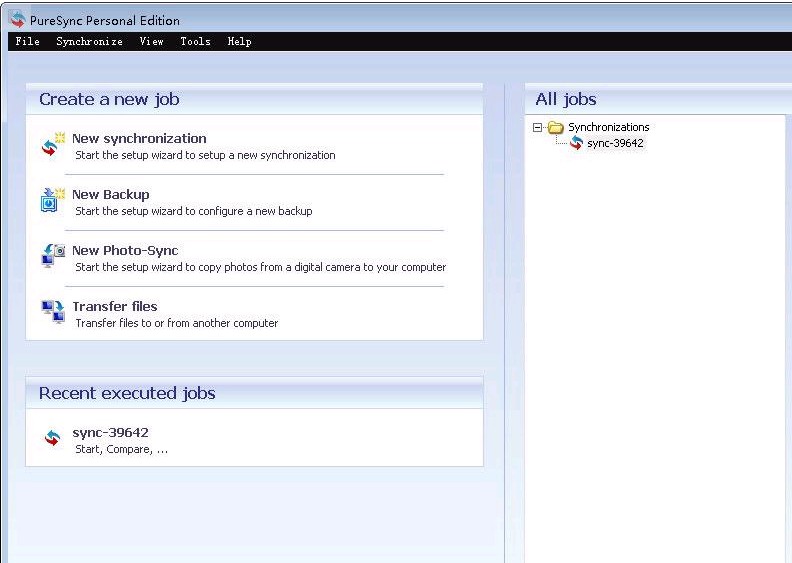Select the Transfer files title text
The height and width of the screenshot is (563, 792).
(x=114, y=307)
